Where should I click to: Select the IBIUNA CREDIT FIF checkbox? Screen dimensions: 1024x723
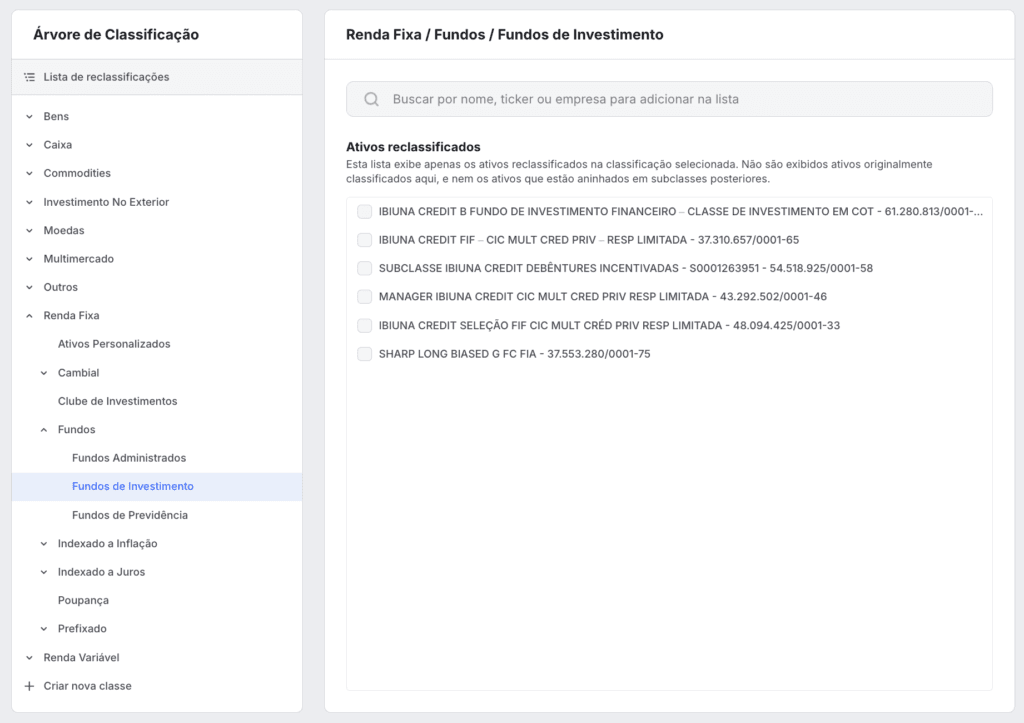point(364,240)
